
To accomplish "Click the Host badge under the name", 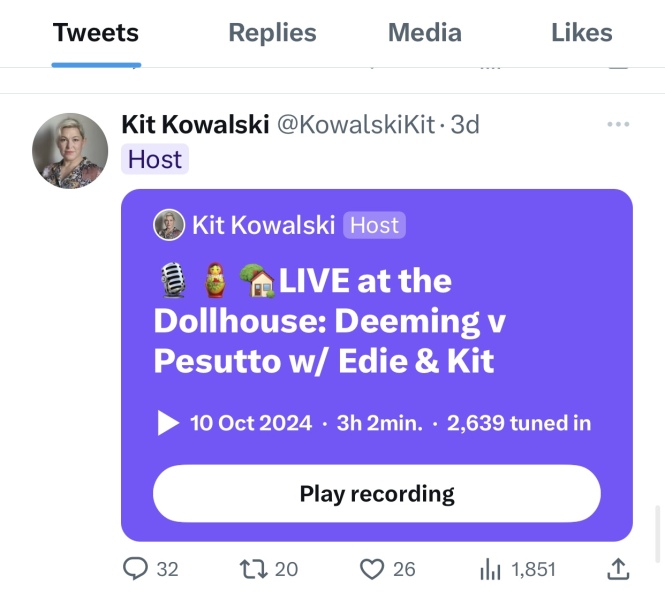I will point(155,159).
